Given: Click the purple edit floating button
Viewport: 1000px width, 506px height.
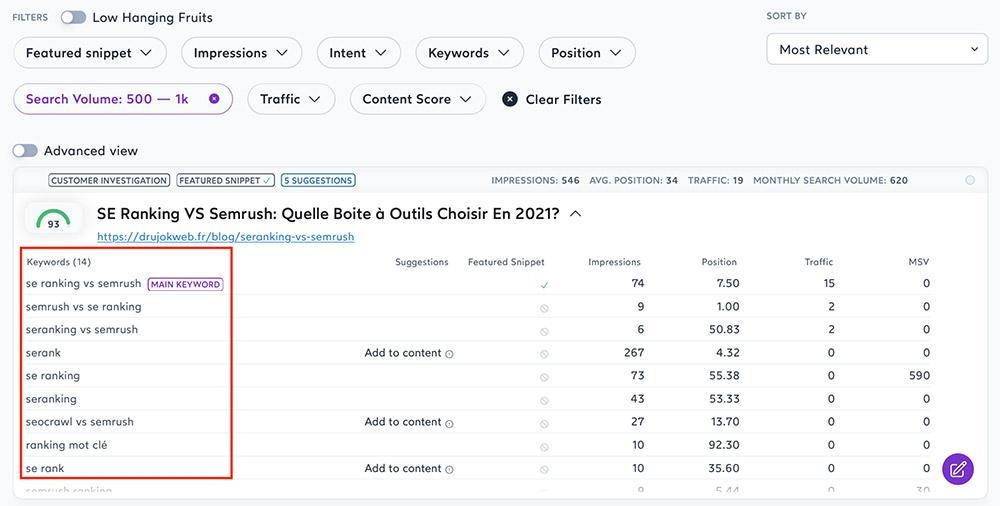Looking at the screenshot, I should point(958,470).
